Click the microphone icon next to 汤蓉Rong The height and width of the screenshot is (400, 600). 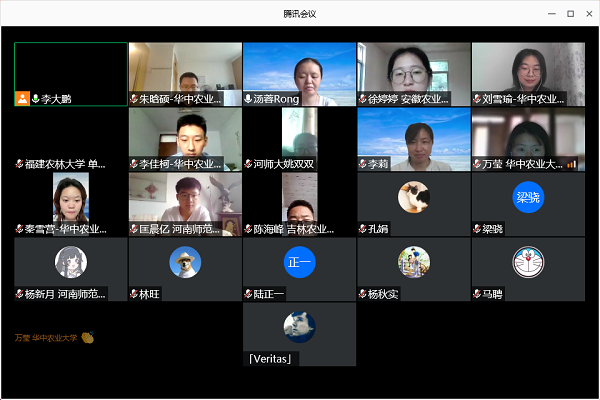[x=249, y=99]
